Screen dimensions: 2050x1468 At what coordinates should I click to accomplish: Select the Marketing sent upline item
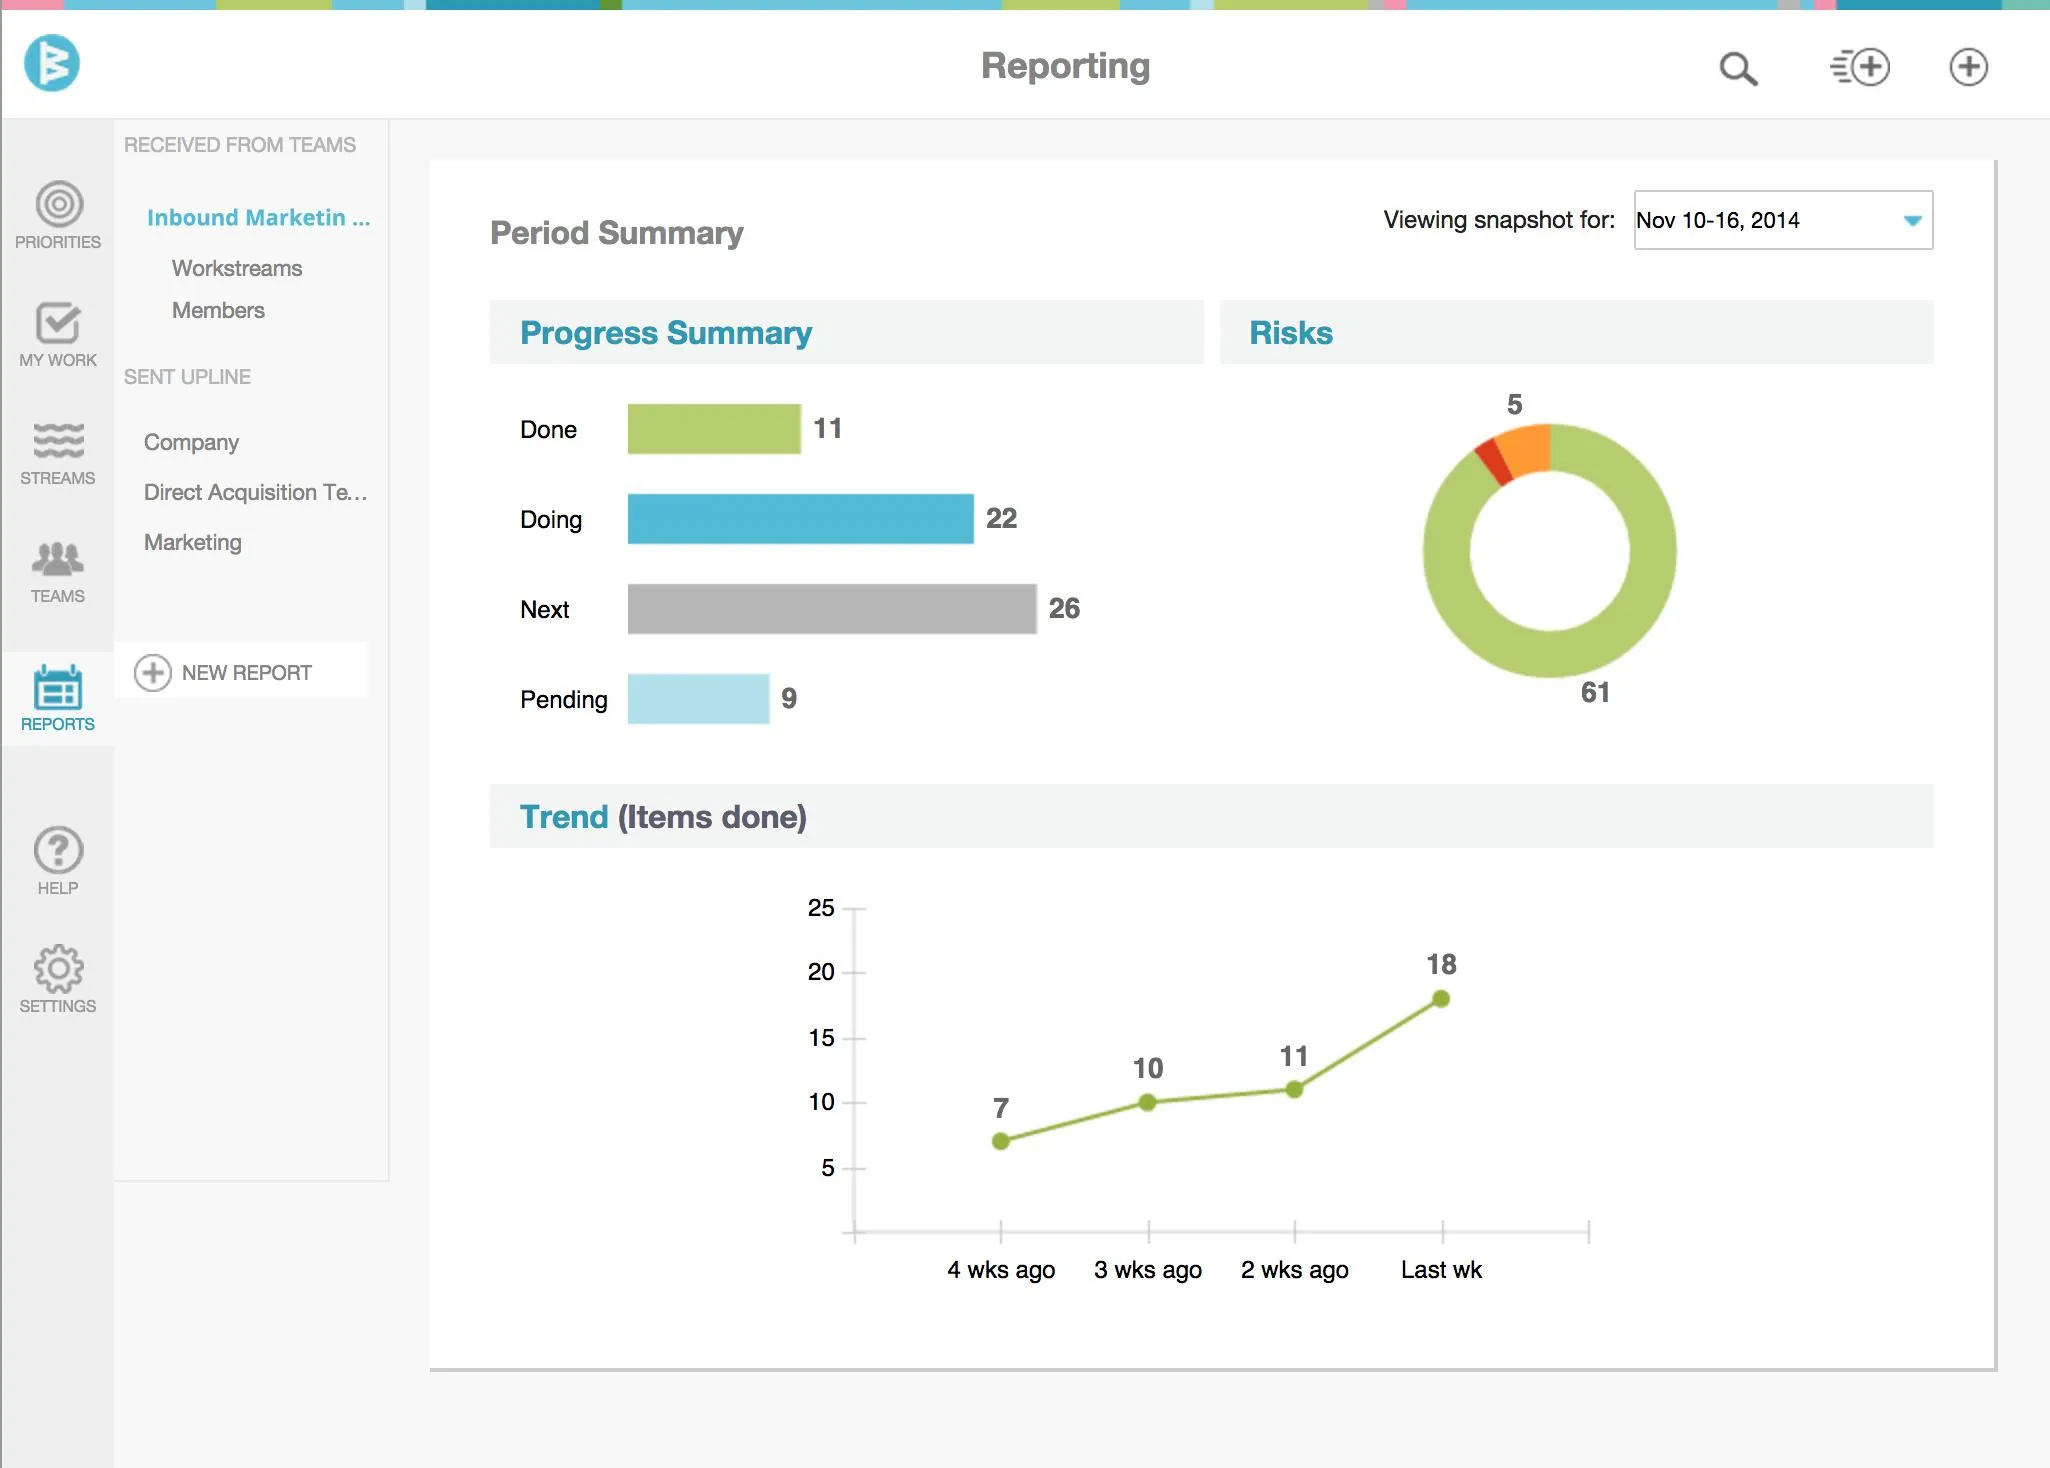[192, 542]
